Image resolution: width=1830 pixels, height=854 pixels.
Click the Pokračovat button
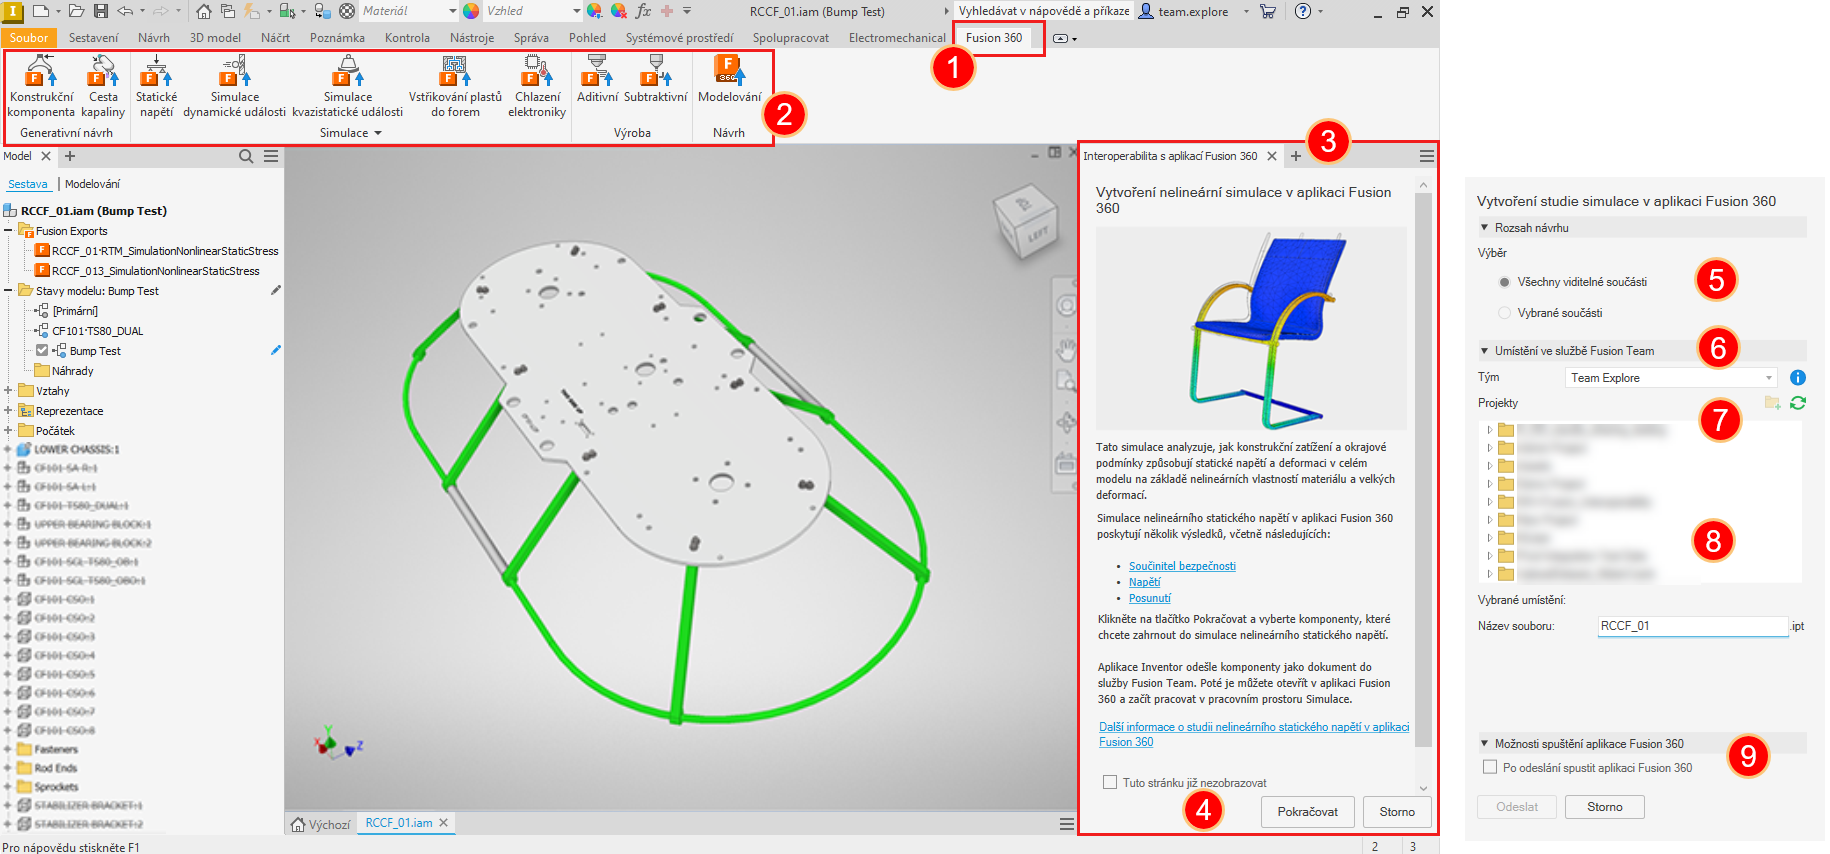pyautogui.click(x=1307, y=811)
